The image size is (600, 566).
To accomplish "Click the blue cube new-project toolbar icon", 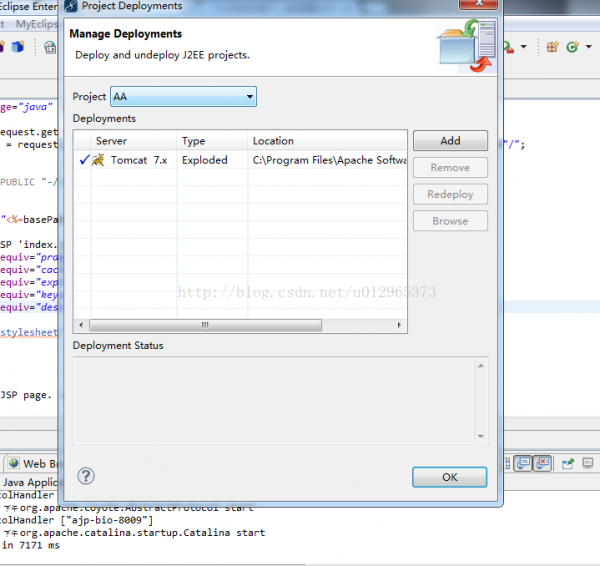I will click(18, 47).
